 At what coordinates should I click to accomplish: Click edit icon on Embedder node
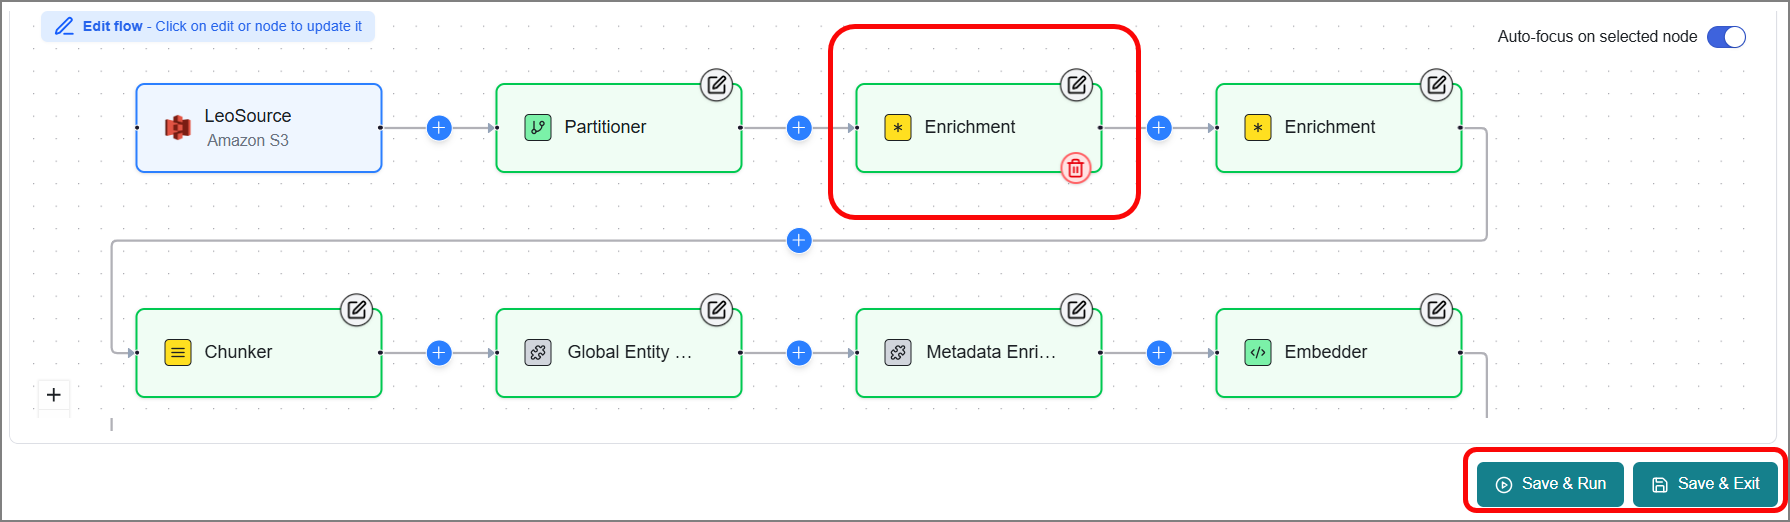click(x=1436, y=310)
